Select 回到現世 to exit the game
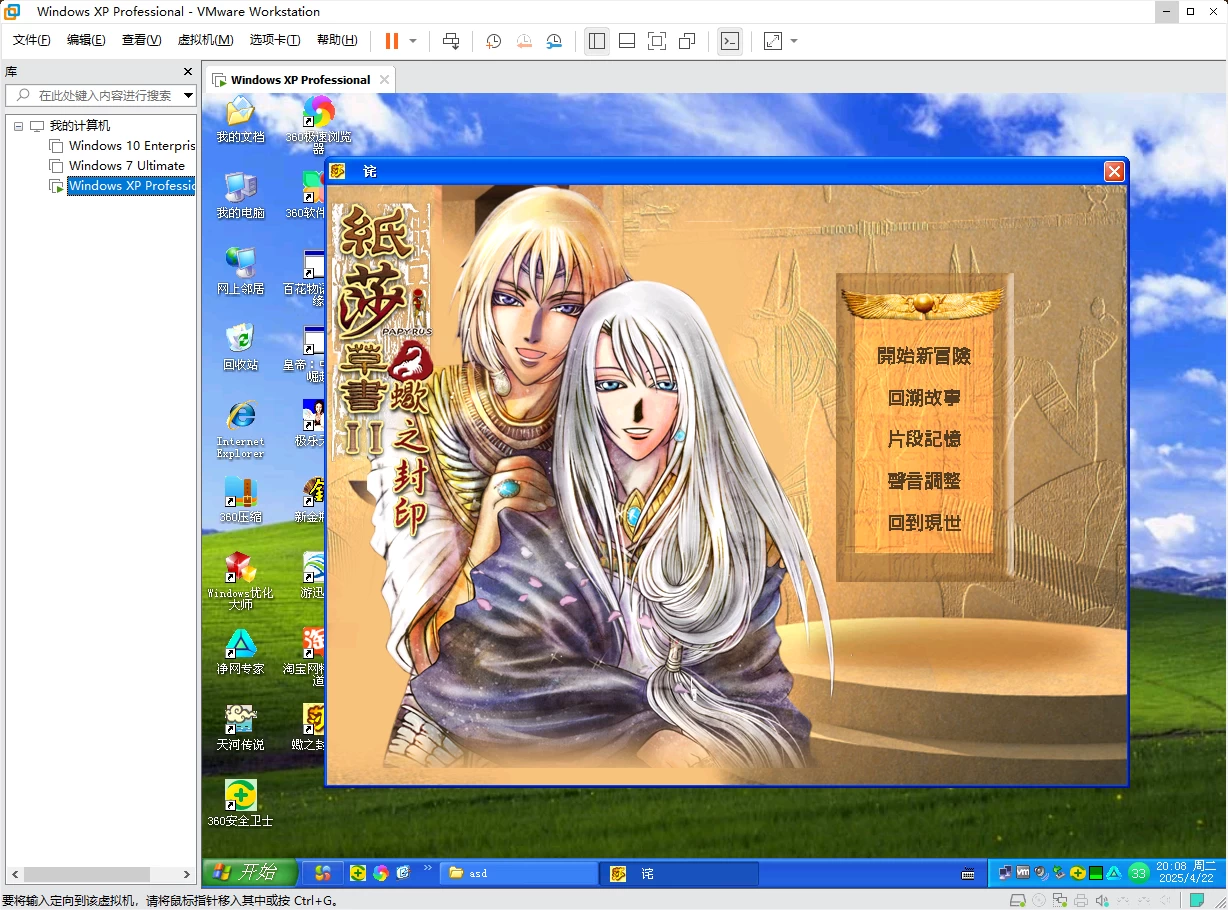 (924, 523)
